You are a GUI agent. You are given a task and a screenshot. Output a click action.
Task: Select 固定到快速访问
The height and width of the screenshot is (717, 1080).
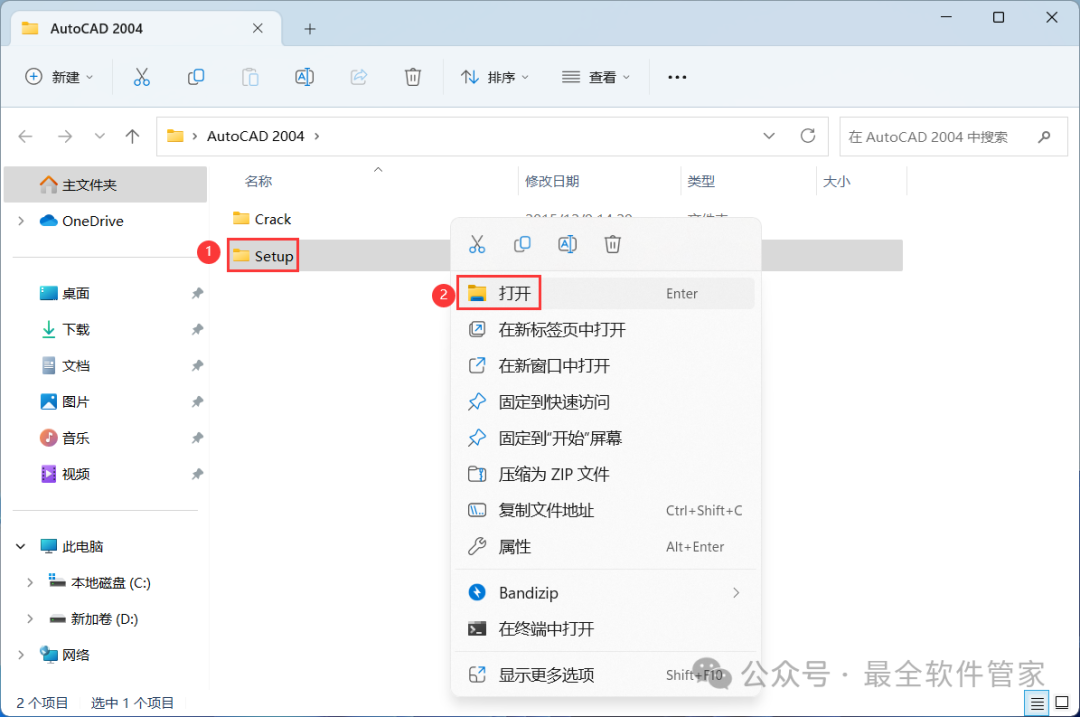605,402
